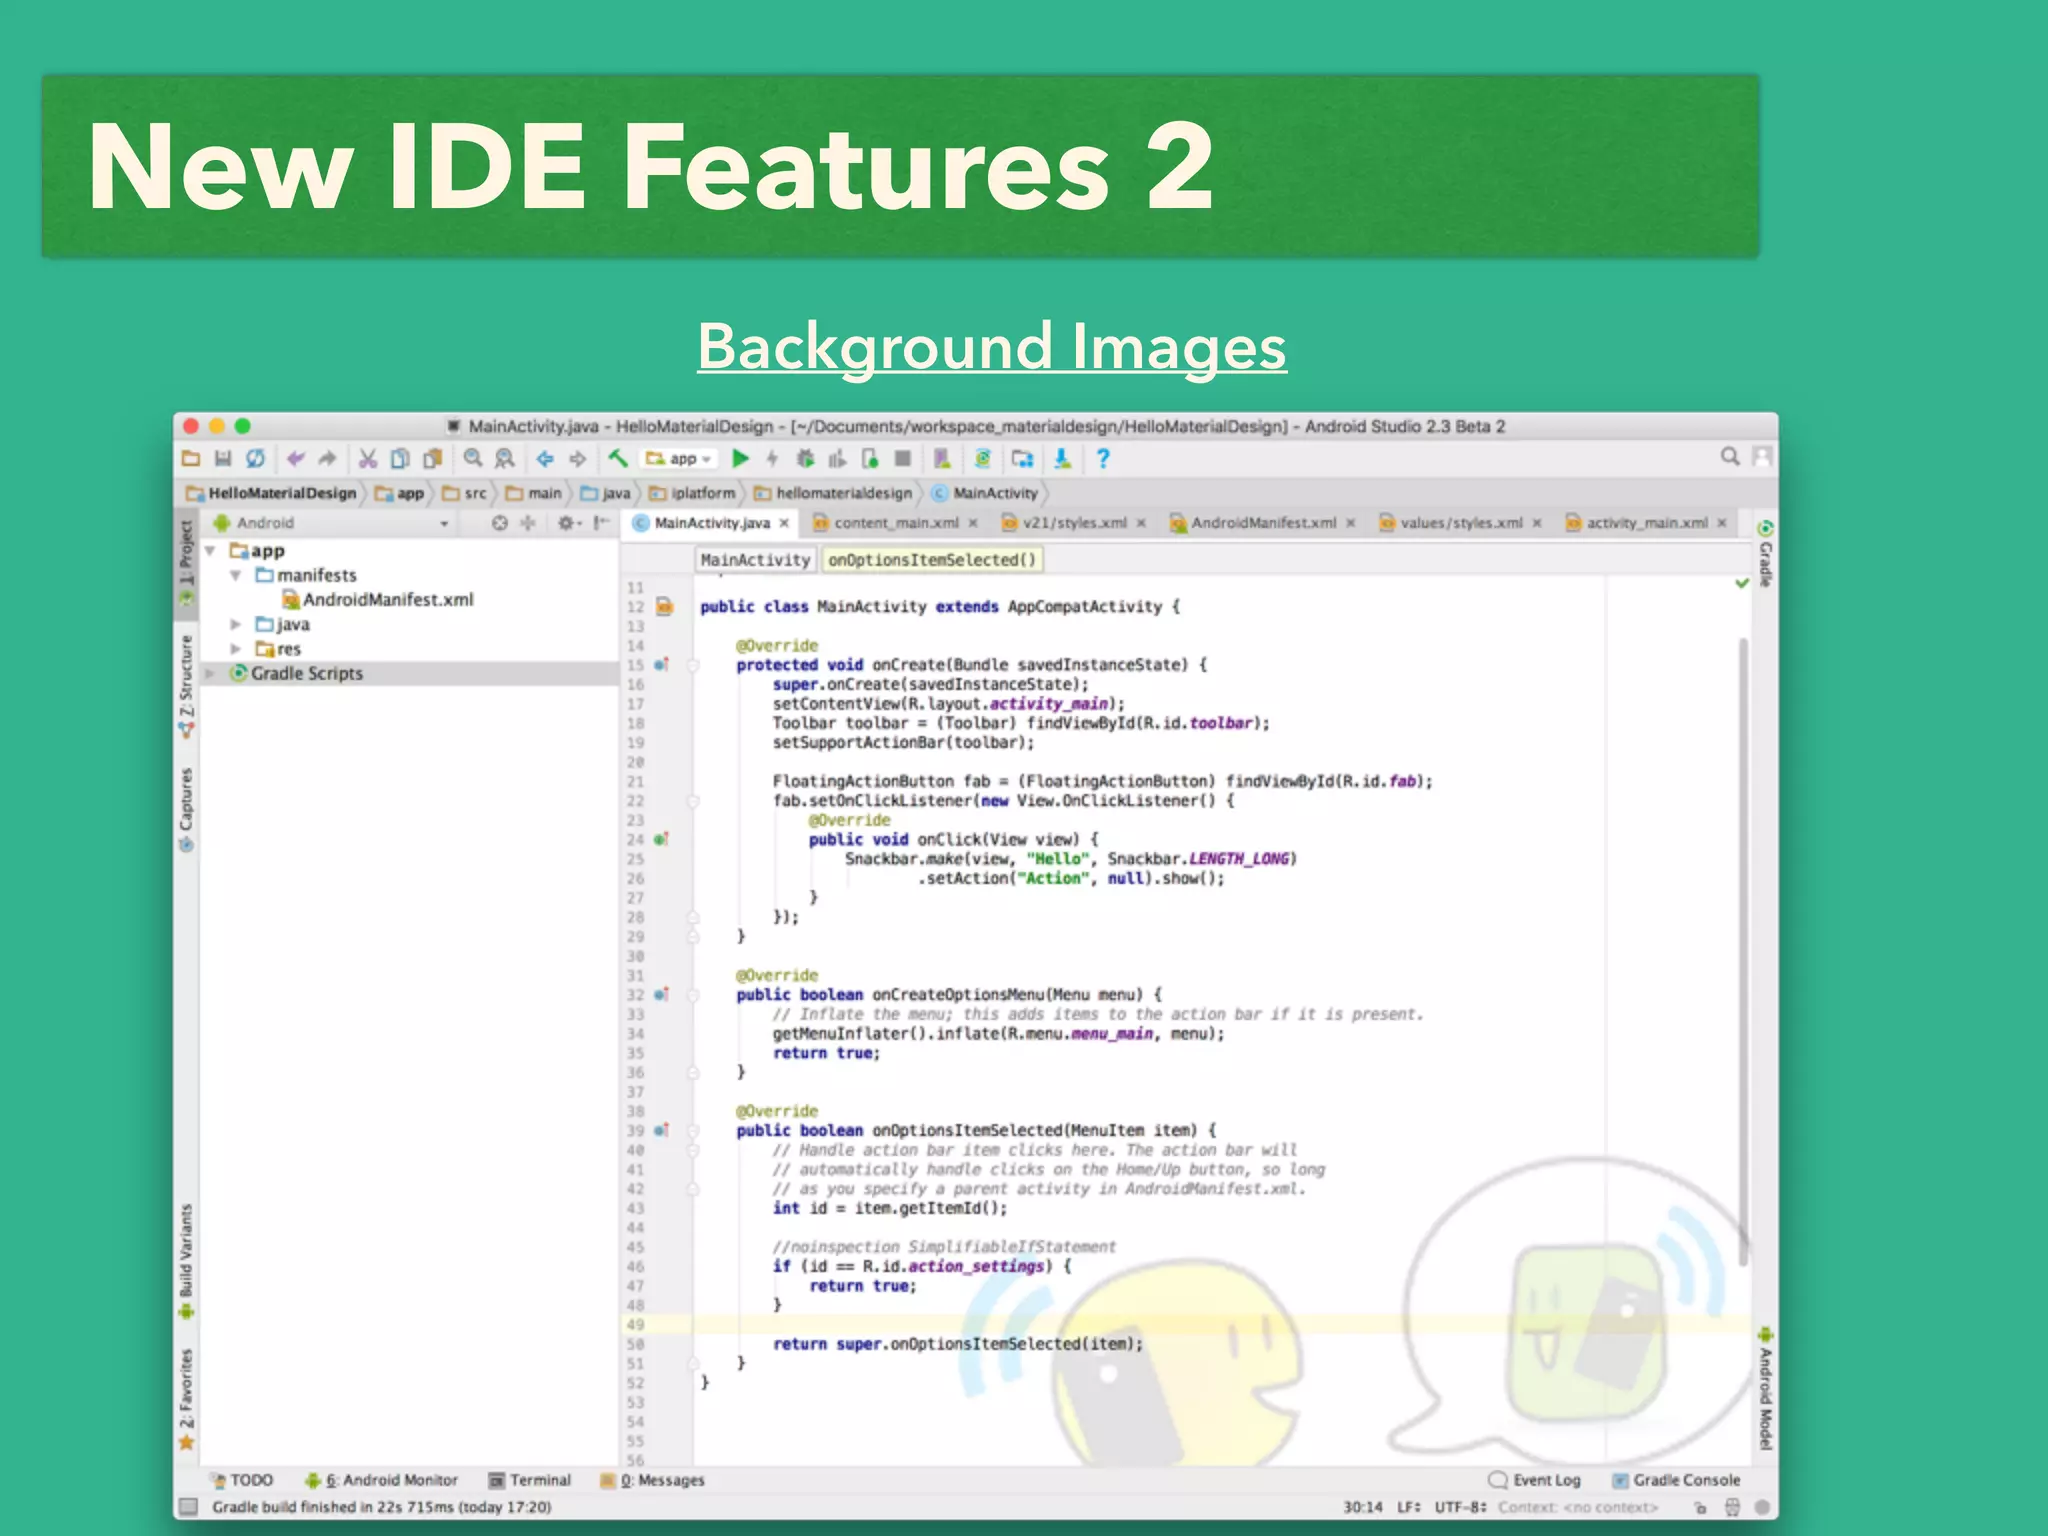Switch to the AndroidManifest.xml editor tab
Screen dimensions: 2048x1536
click(x=1262, y=523)
